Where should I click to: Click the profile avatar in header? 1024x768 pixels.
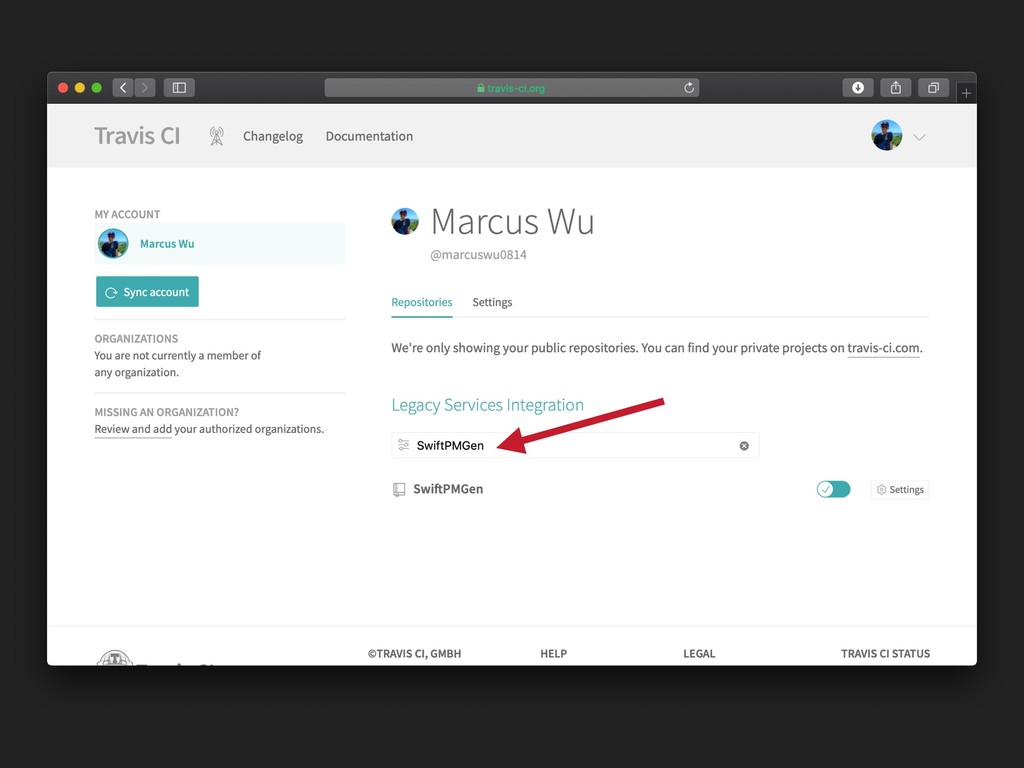(x=887, y=135)
